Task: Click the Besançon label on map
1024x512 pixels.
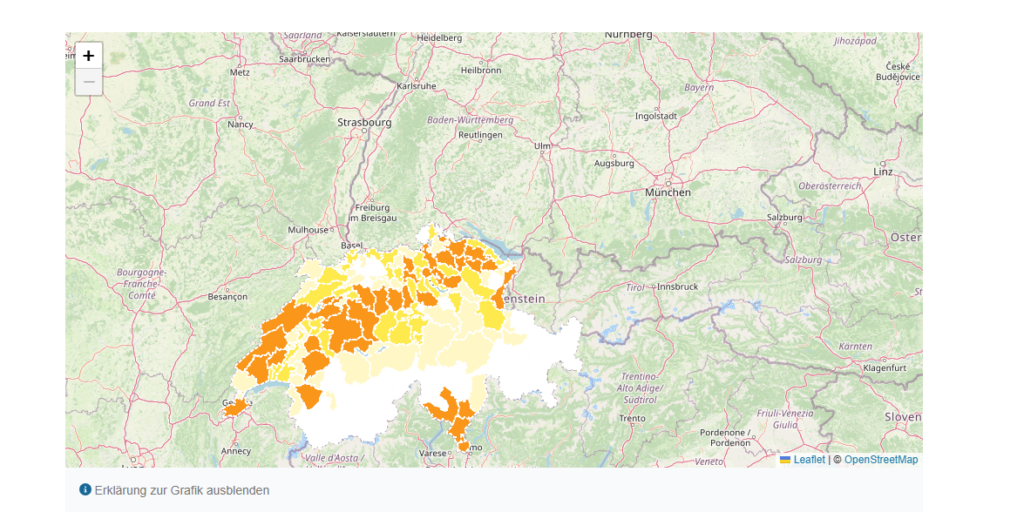Action: (x=226, y=297)
